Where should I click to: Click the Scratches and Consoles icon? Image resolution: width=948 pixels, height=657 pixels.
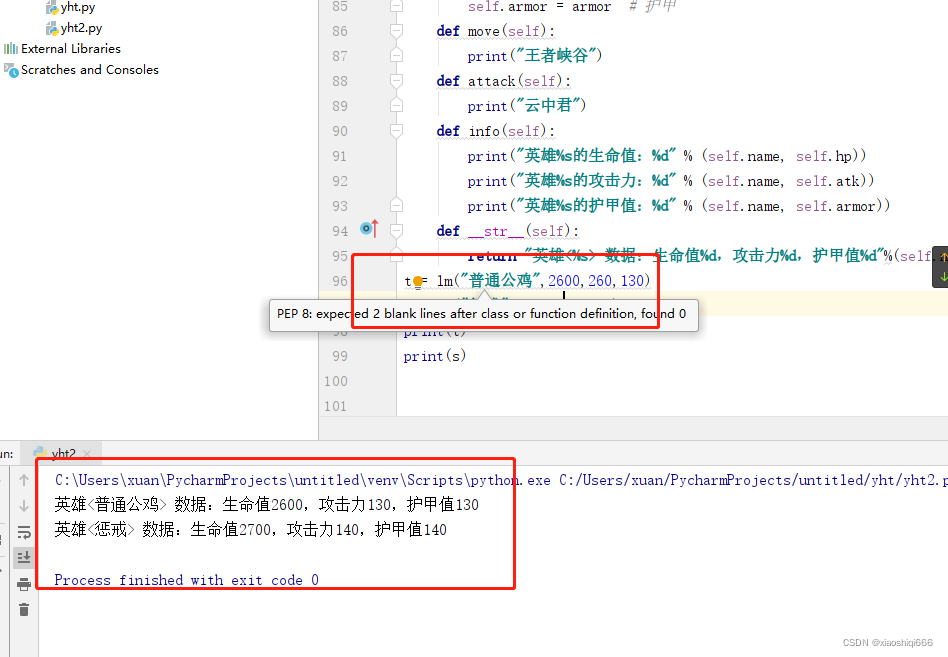(10, 69)
